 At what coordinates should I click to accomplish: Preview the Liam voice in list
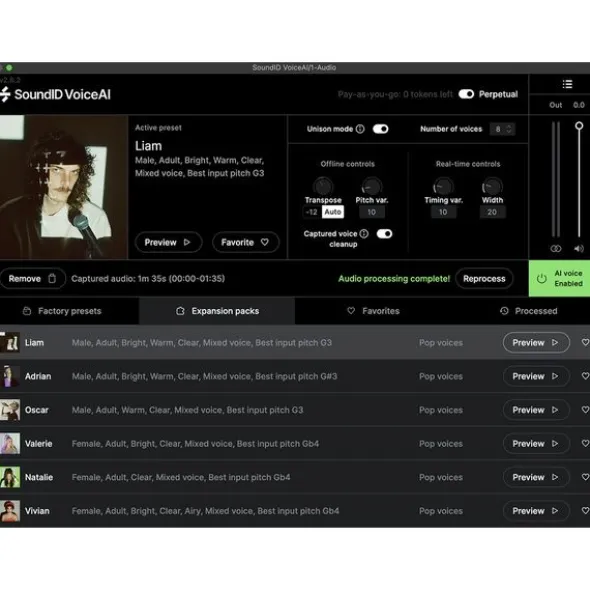coord(536,343)
